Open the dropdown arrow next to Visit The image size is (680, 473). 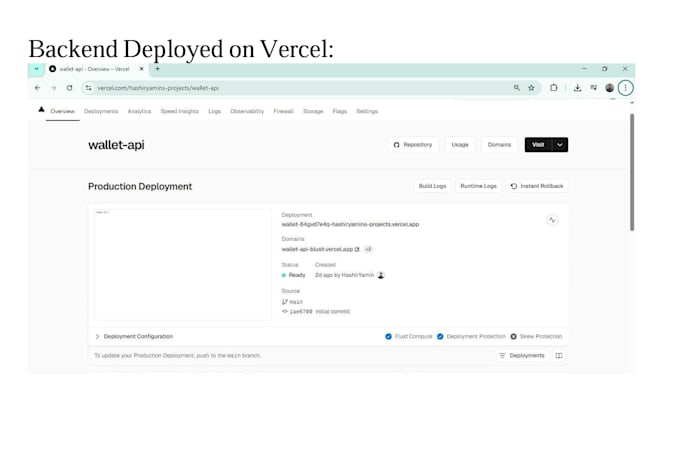coord(560,145)
